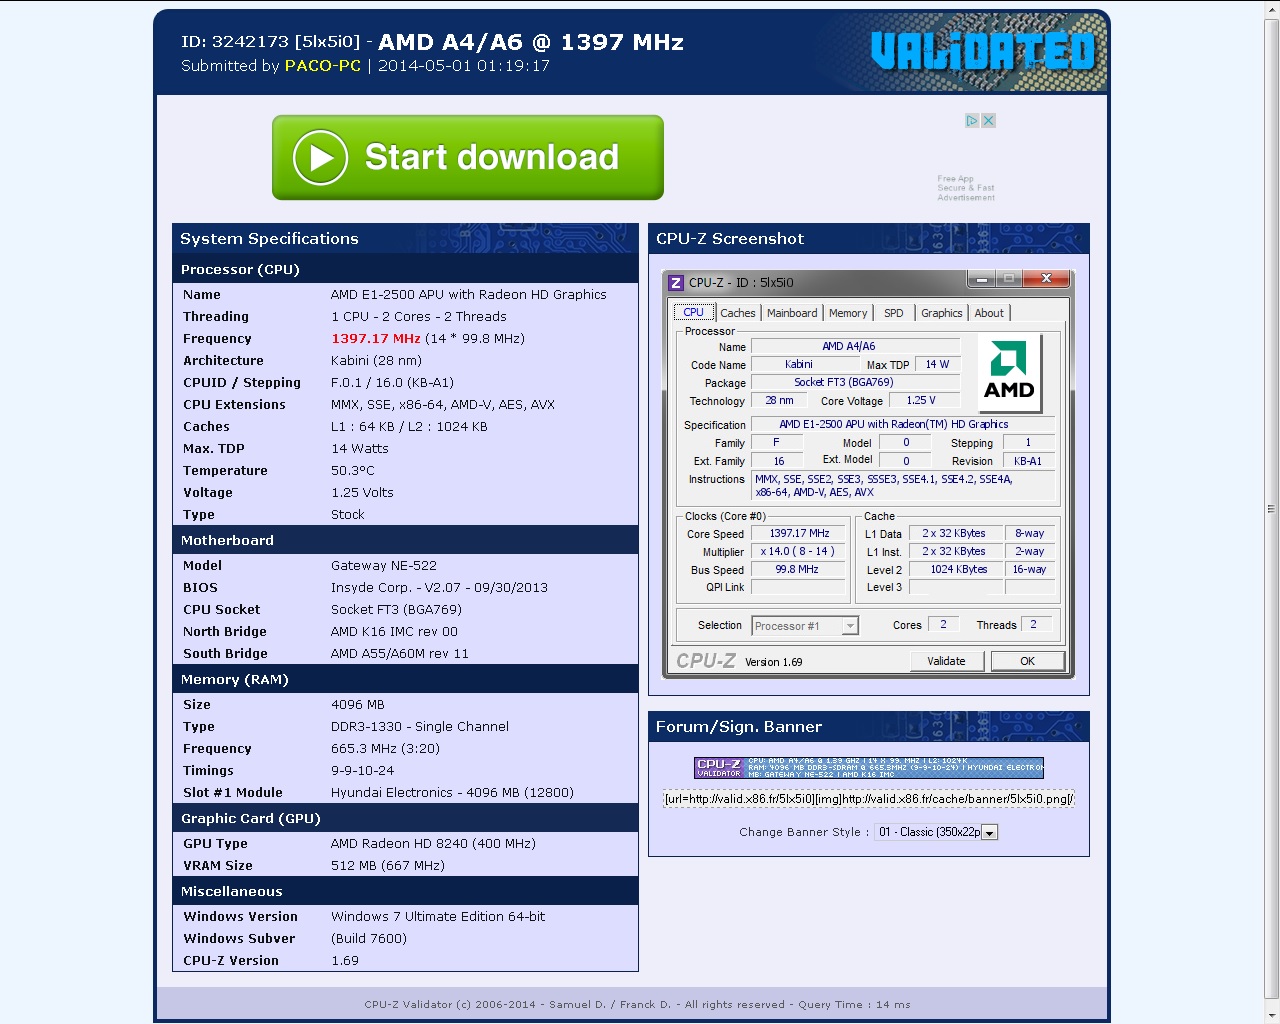The image size is (1280, 1024).
Task: Open the Change Banner Style dropdown
Action: tap(936, 832)
